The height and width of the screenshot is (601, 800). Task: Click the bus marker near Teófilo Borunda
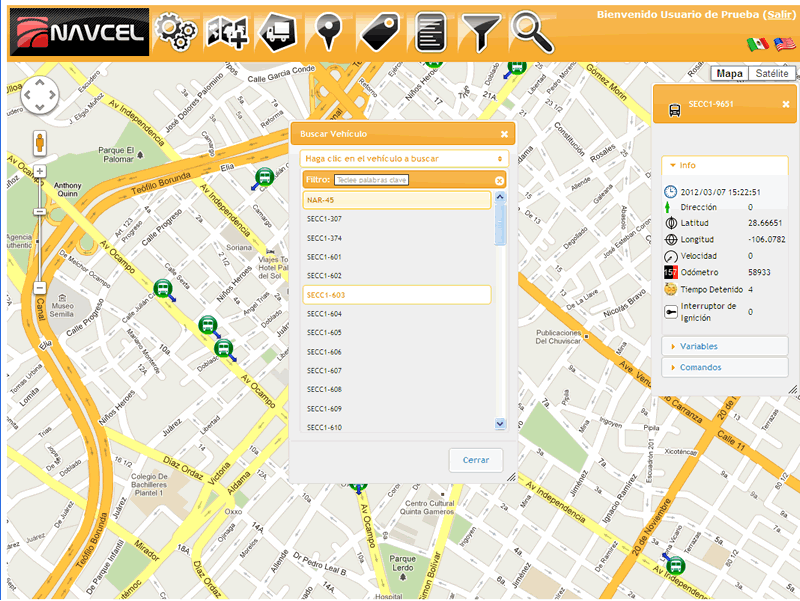click(x=264, y=177)
